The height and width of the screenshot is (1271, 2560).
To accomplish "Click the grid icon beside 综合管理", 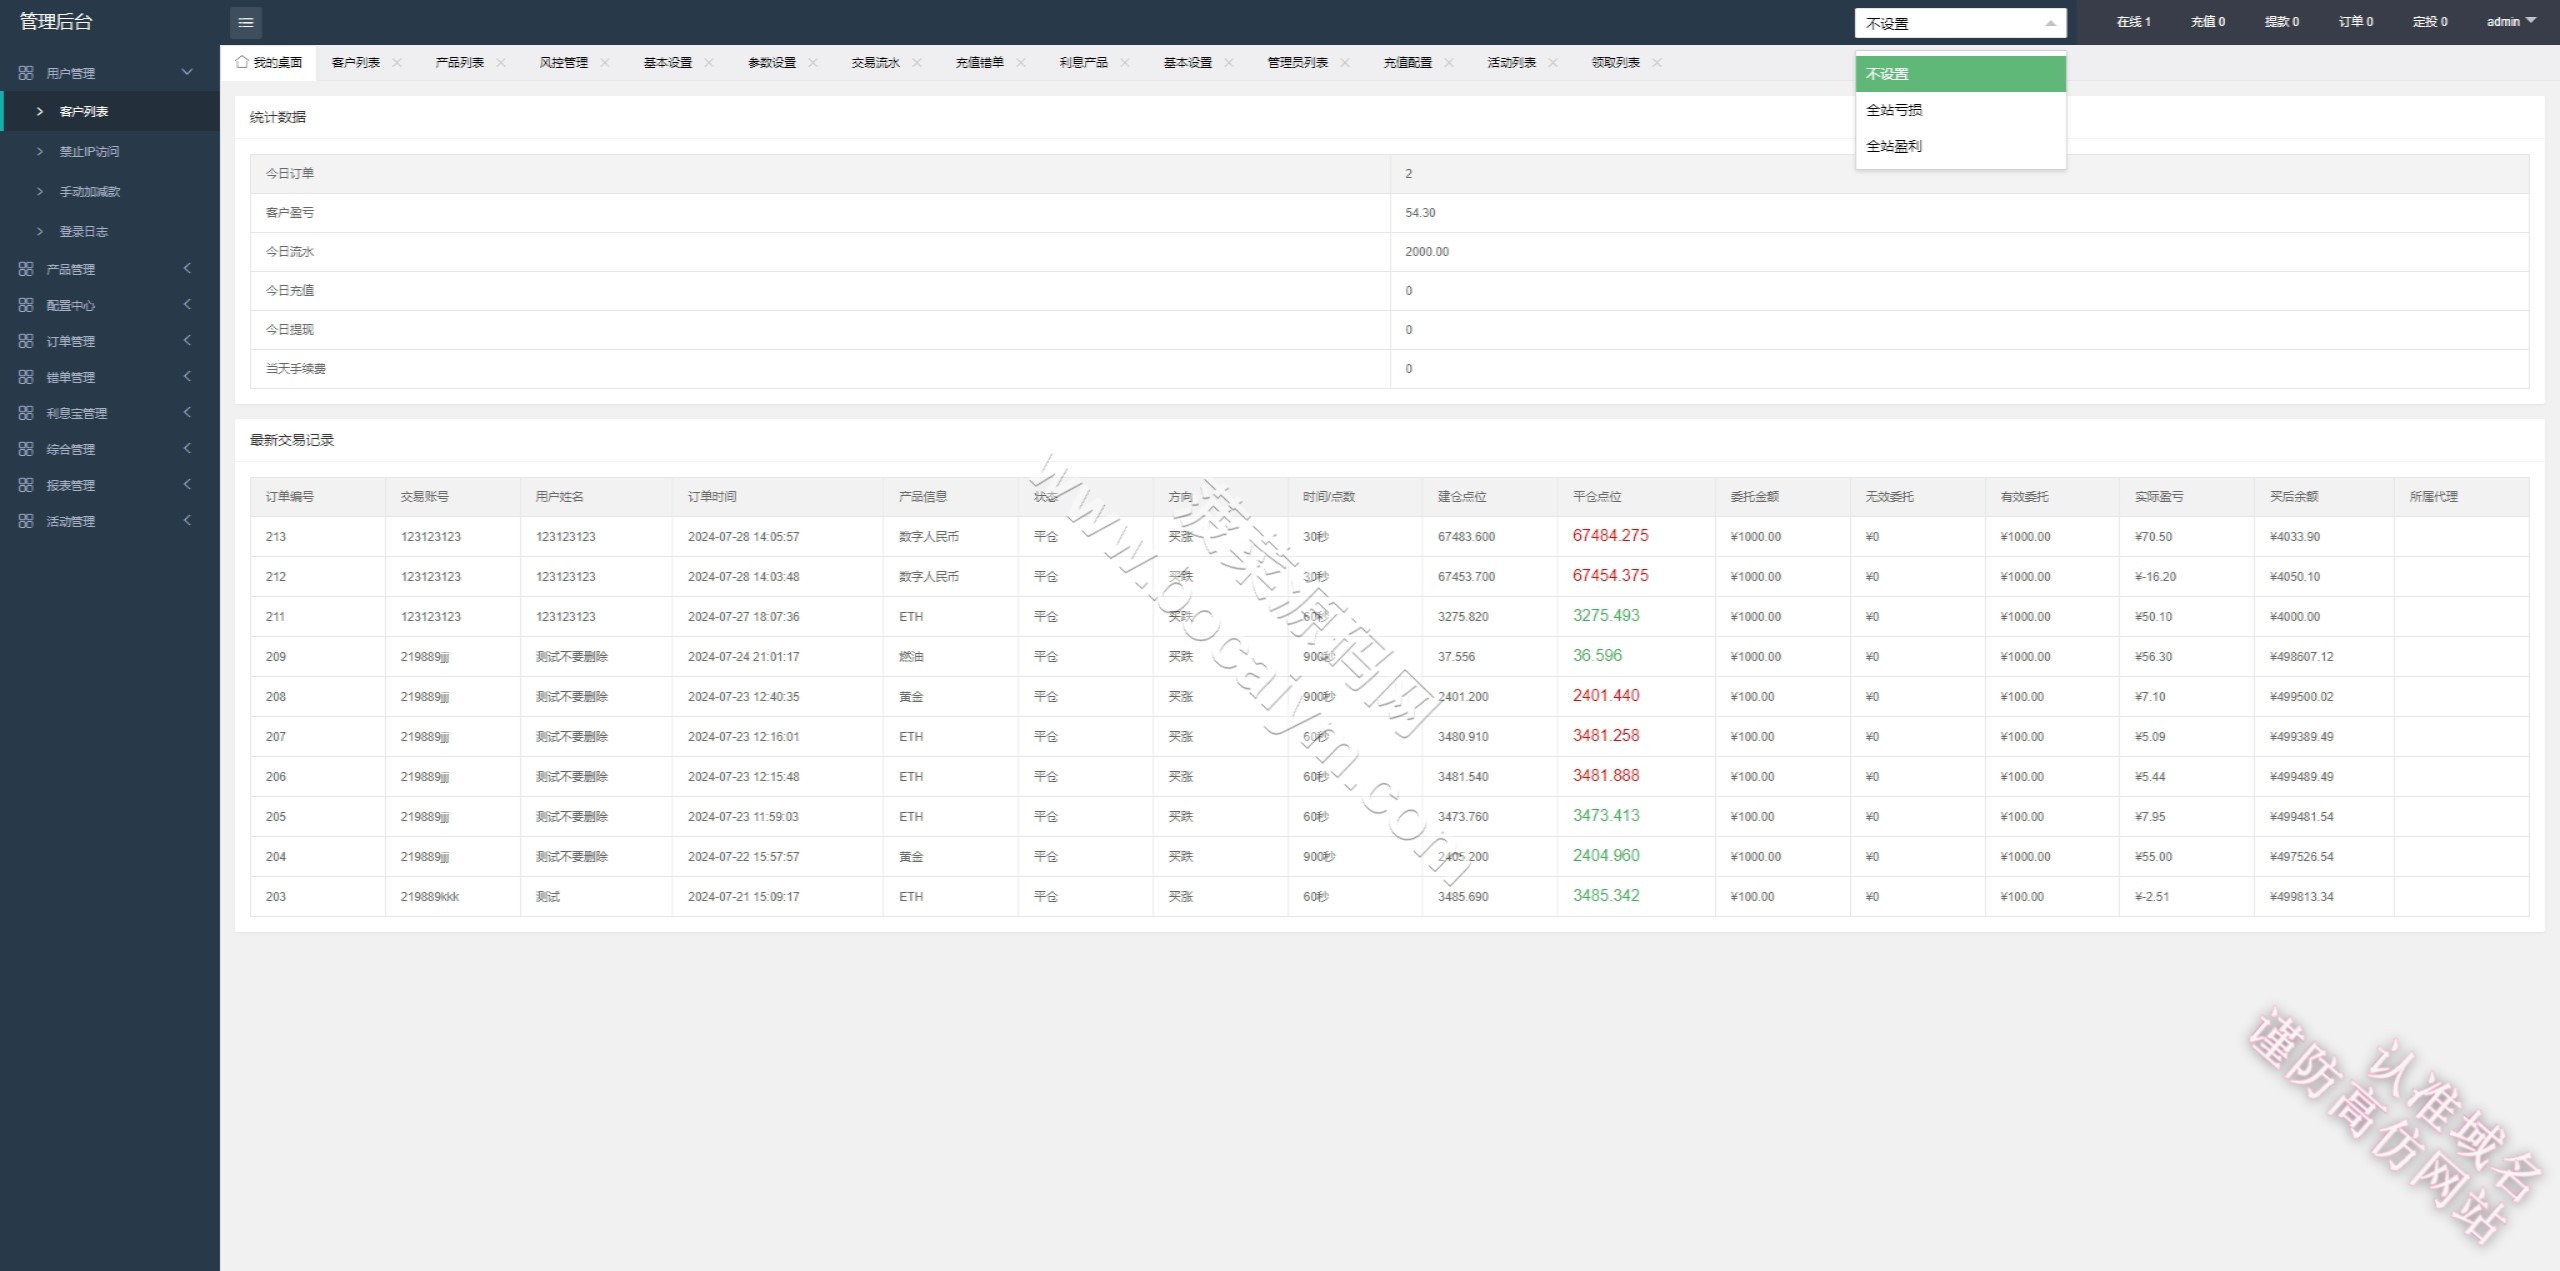I will (26, 449).
